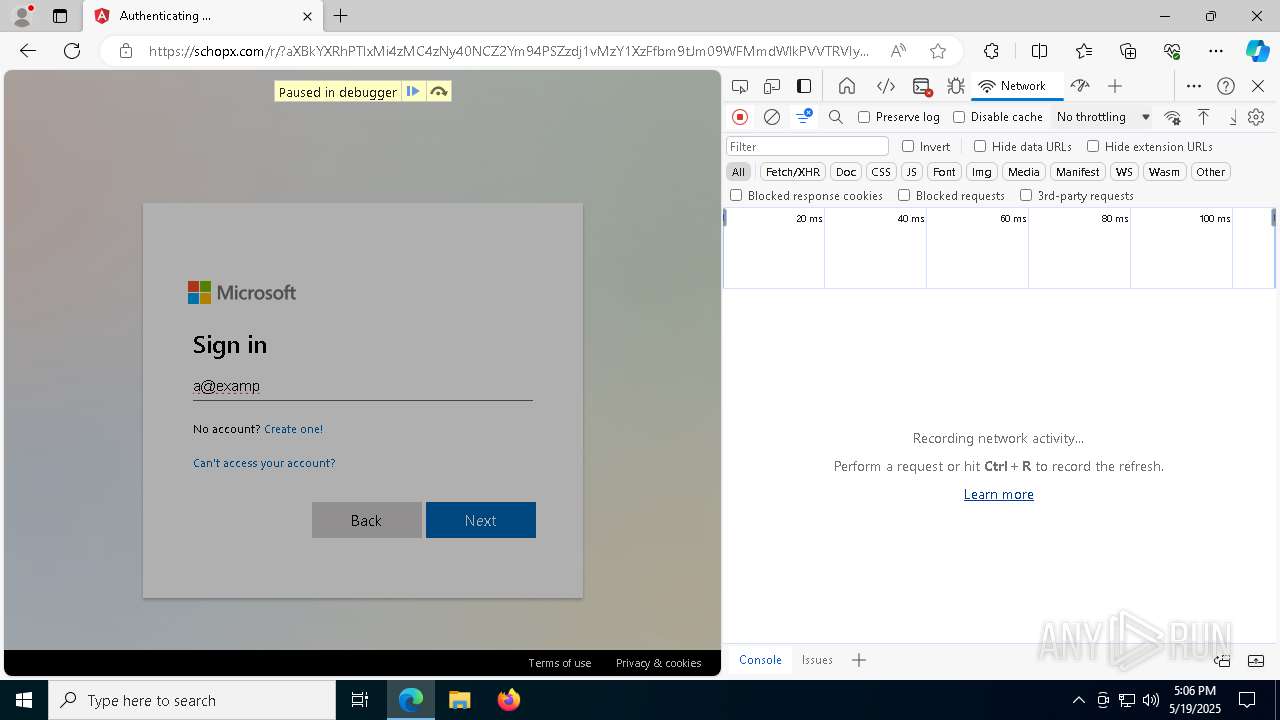Image resolution: width=1280 pixels, height=720 pixels.
Task: Open the Sources bug icon panel
Action: [956, 86]
